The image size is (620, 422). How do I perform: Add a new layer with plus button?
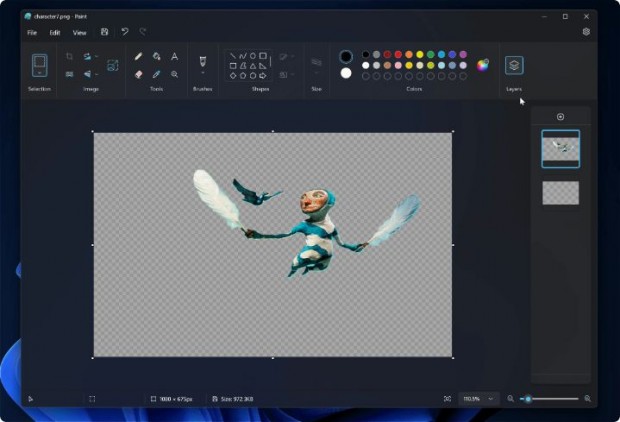560,117
